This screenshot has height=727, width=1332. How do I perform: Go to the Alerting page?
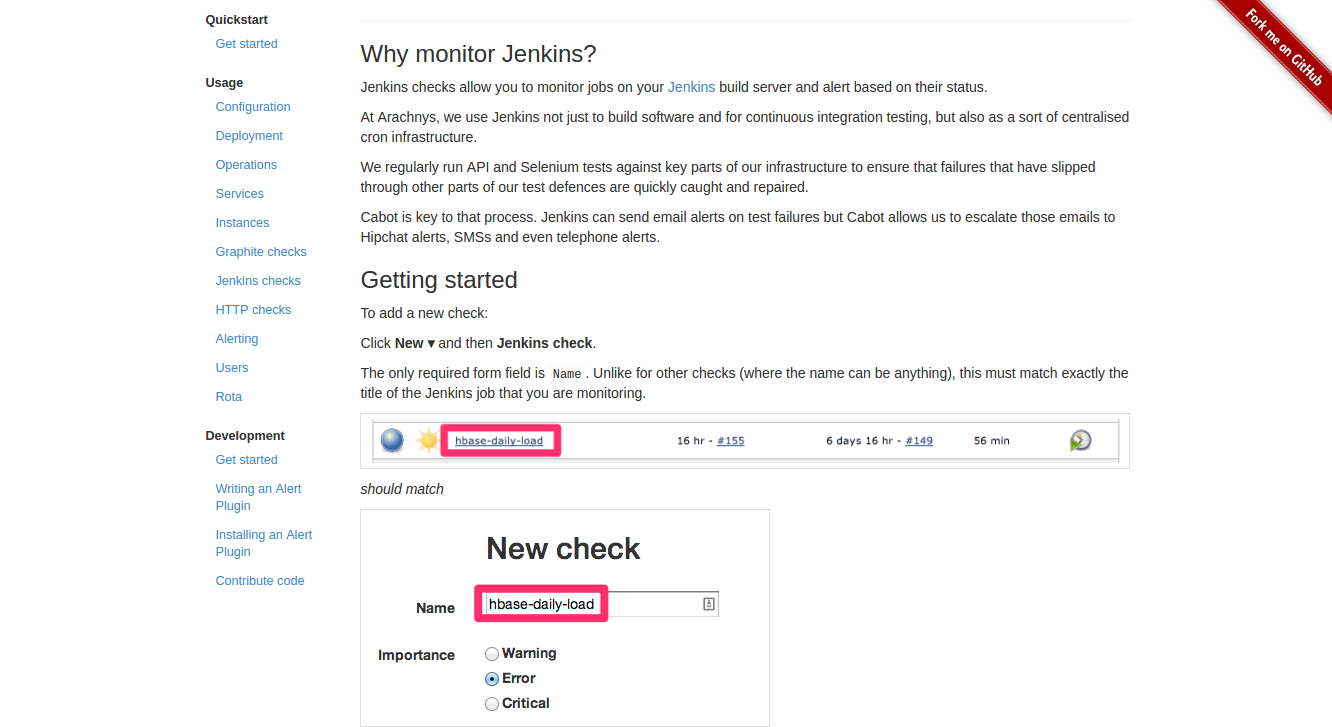click(x=237, y=339)
